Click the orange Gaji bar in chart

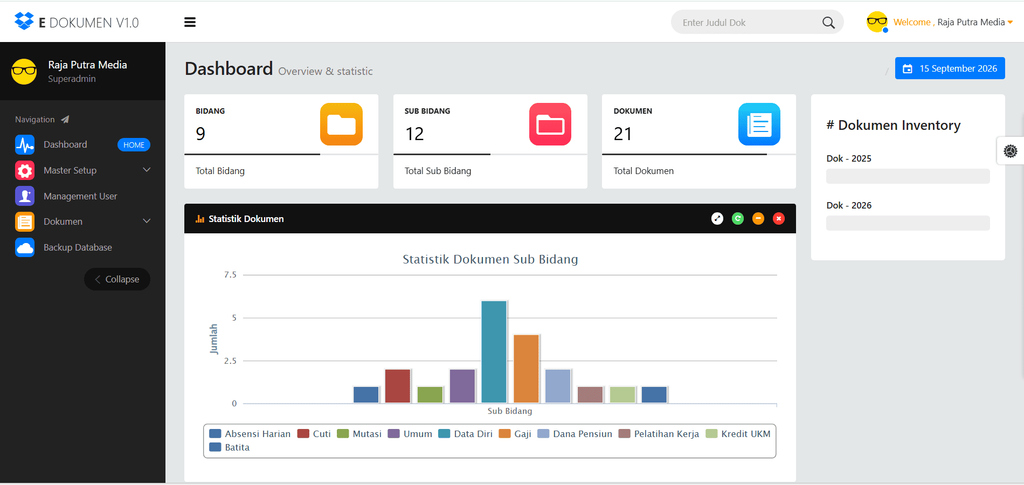526,369
